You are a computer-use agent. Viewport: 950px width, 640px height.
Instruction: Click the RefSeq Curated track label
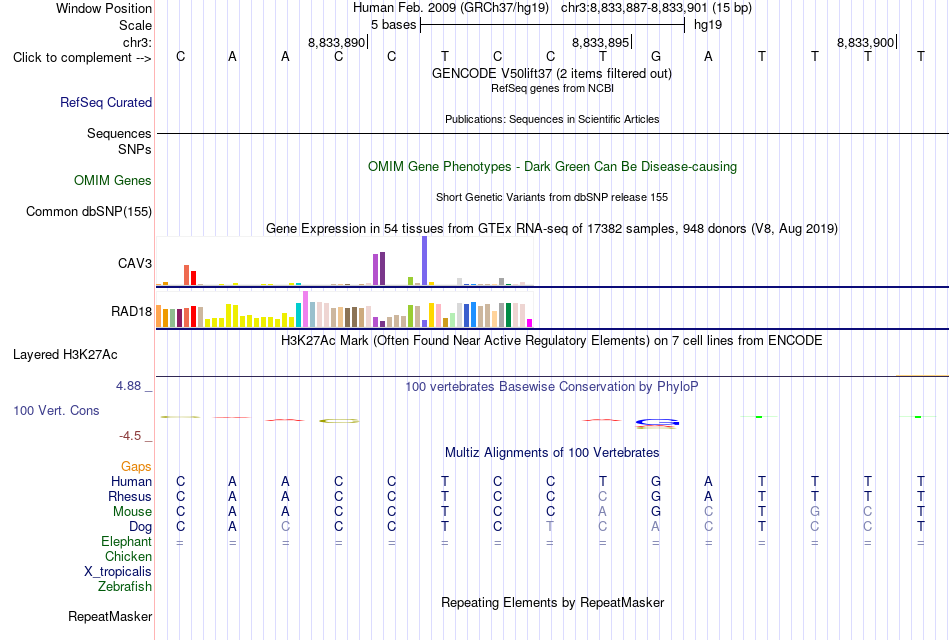pos(105,102)
